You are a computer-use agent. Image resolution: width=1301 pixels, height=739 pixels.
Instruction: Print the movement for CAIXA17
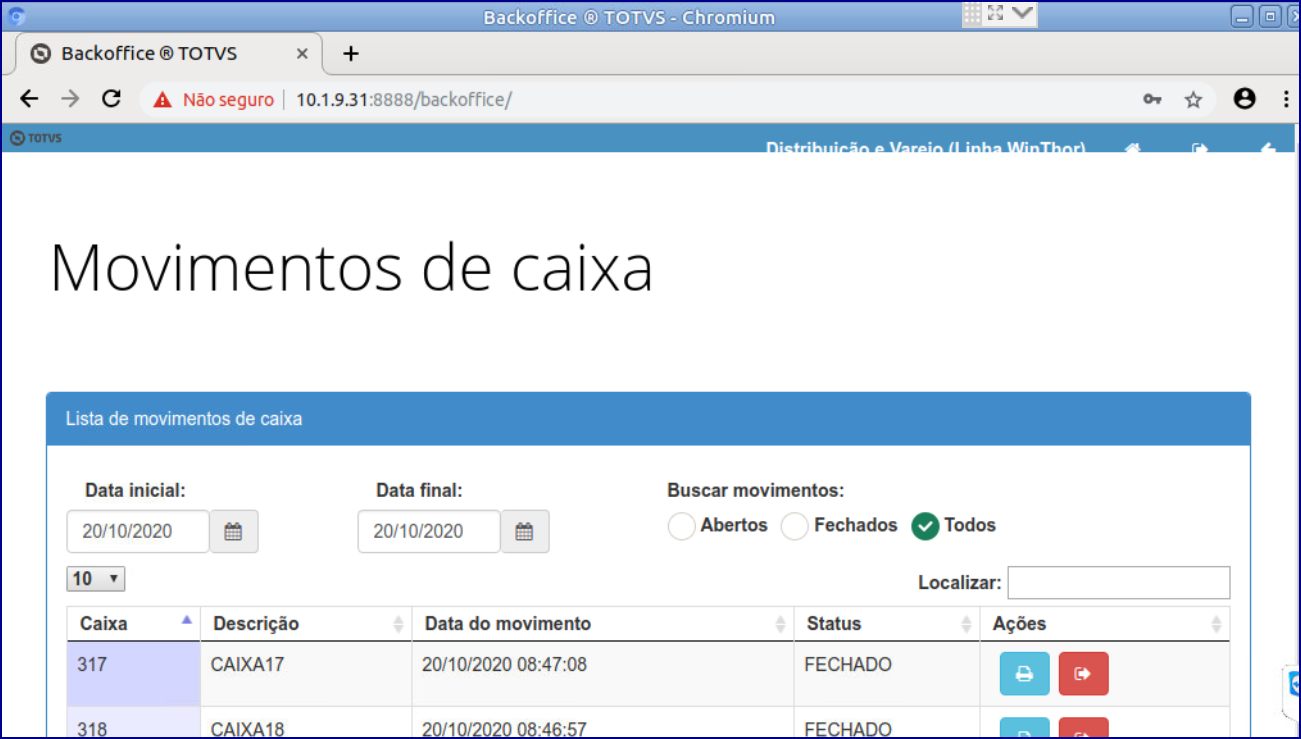1024,674
